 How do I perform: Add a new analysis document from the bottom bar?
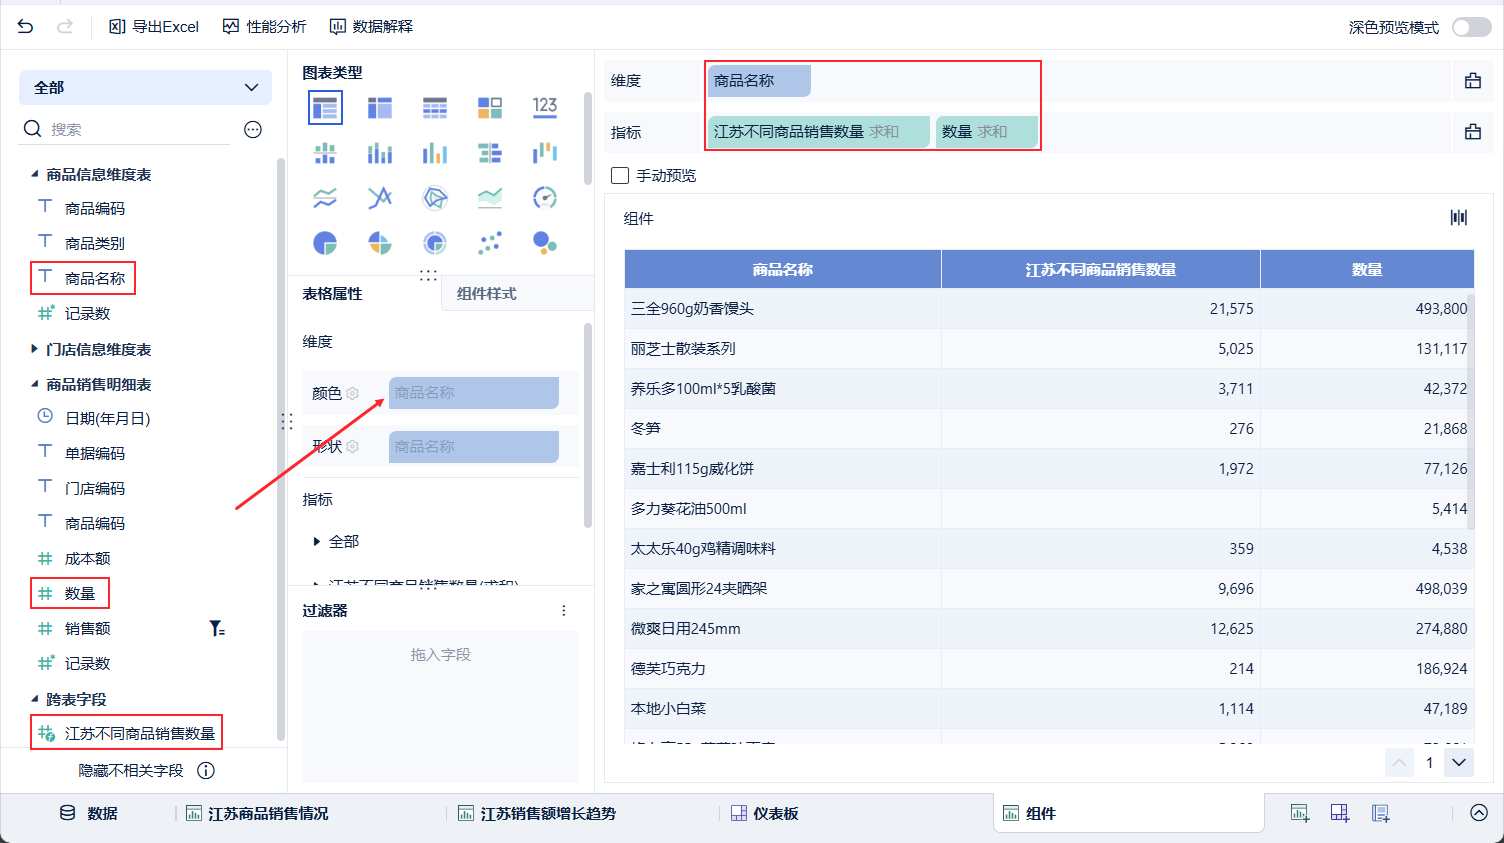point(1380,813)
